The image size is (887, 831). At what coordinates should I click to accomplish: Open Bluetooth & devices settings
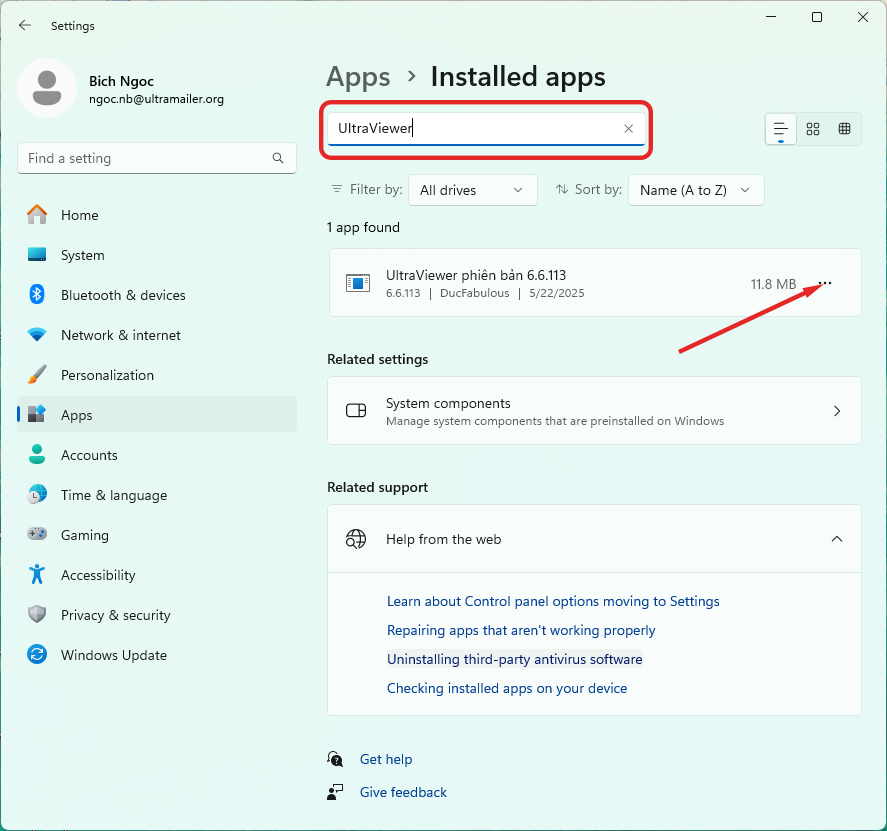click(x=125, y=295)
